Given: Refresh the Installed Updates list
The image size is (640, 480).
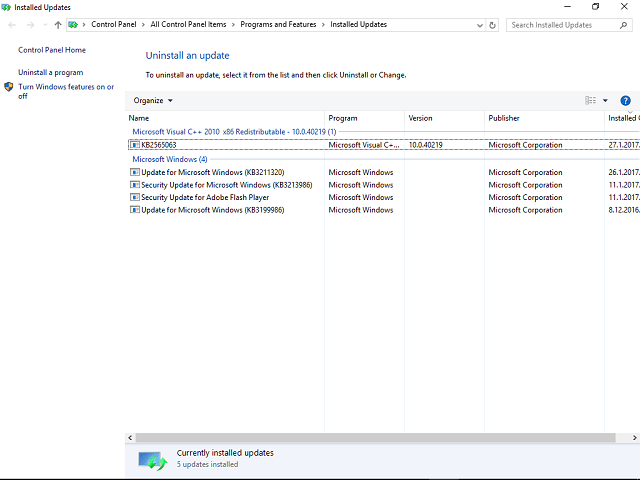Looking at the screenshot, I should point(492,25).
